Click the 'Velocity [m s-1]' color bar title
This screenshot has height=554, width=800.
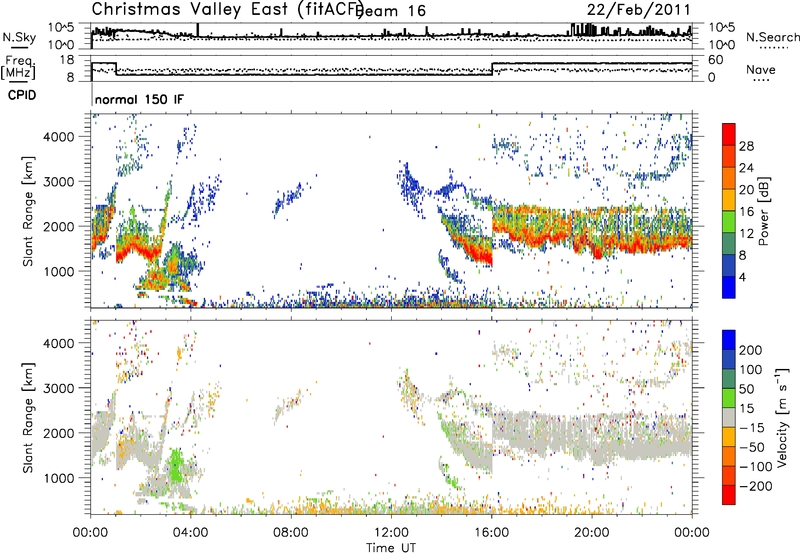coord(782,417)
